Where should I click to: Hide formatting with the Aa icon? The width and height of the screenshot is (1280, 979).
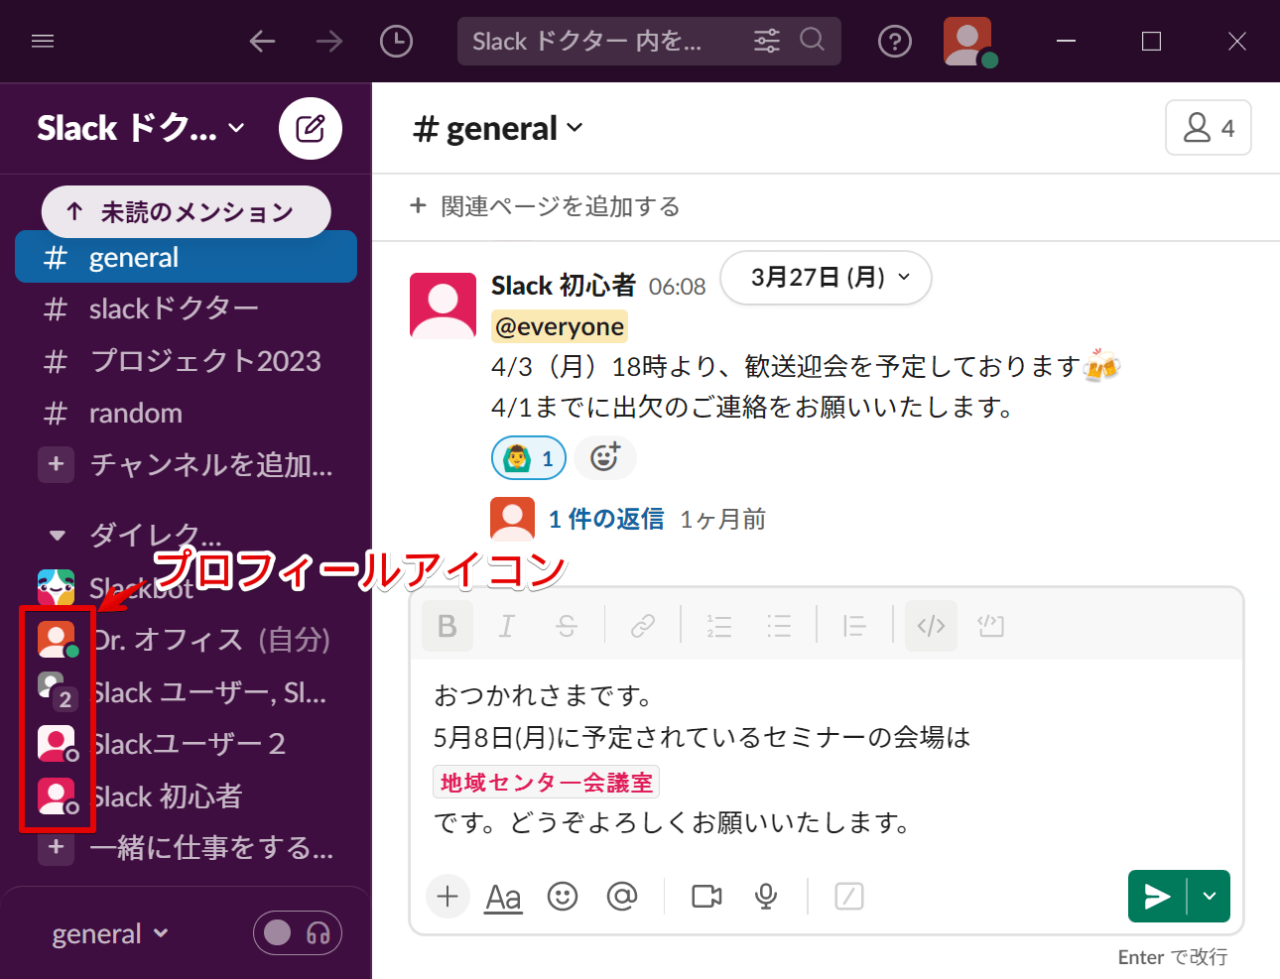click(x=503, y=897)
